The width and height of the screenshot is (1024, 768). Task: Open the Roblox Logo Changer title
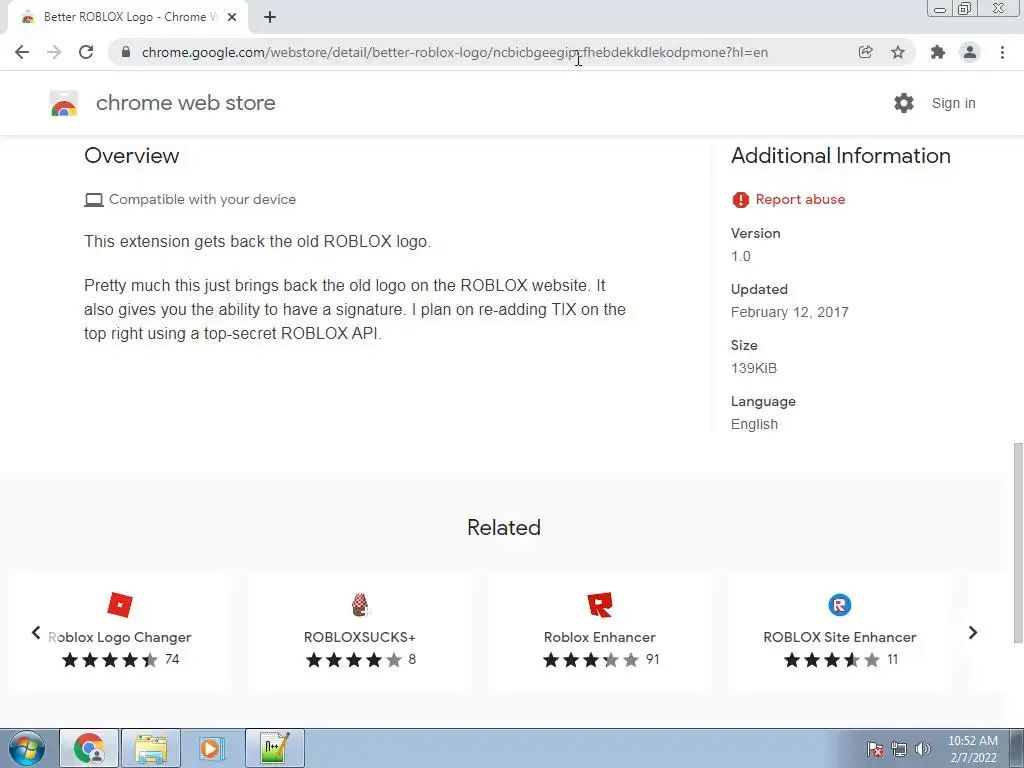coord(120,637)
